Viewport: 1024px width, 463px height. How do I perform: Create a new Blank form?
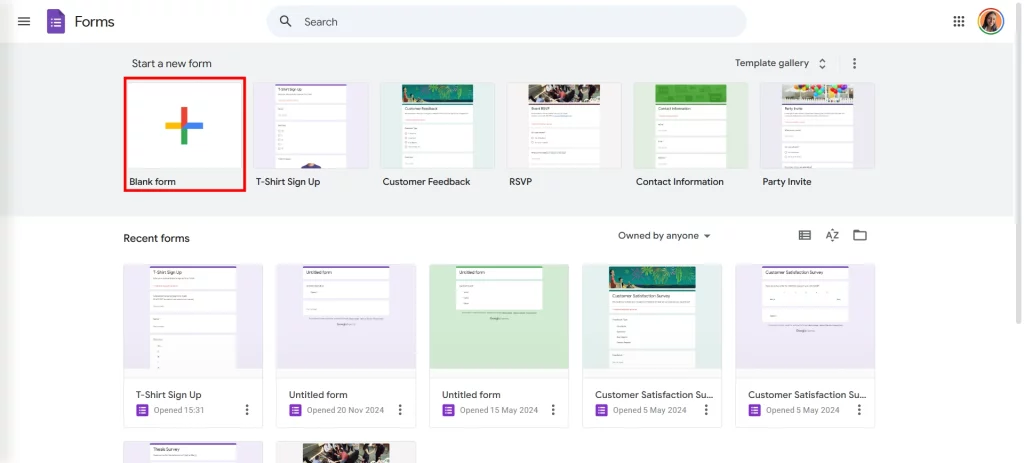(x=184, y=126)
